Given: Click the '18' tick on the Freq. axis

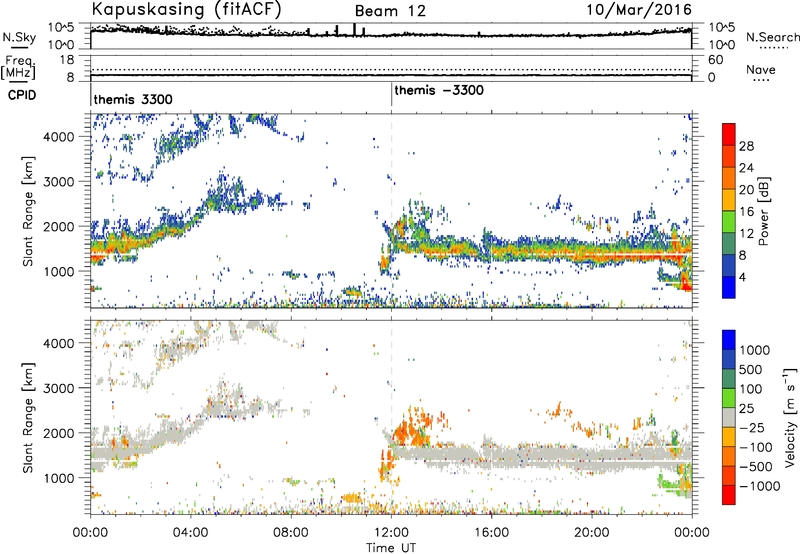Looking at the screenshot, I should coord(67,60).
